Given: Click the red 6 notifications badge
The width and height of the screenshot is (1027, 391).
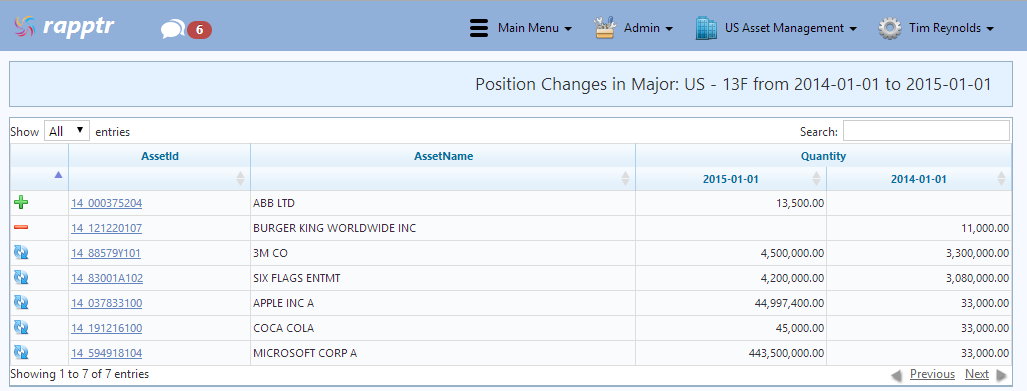Looking at the screenshot, I should [199, 29].
